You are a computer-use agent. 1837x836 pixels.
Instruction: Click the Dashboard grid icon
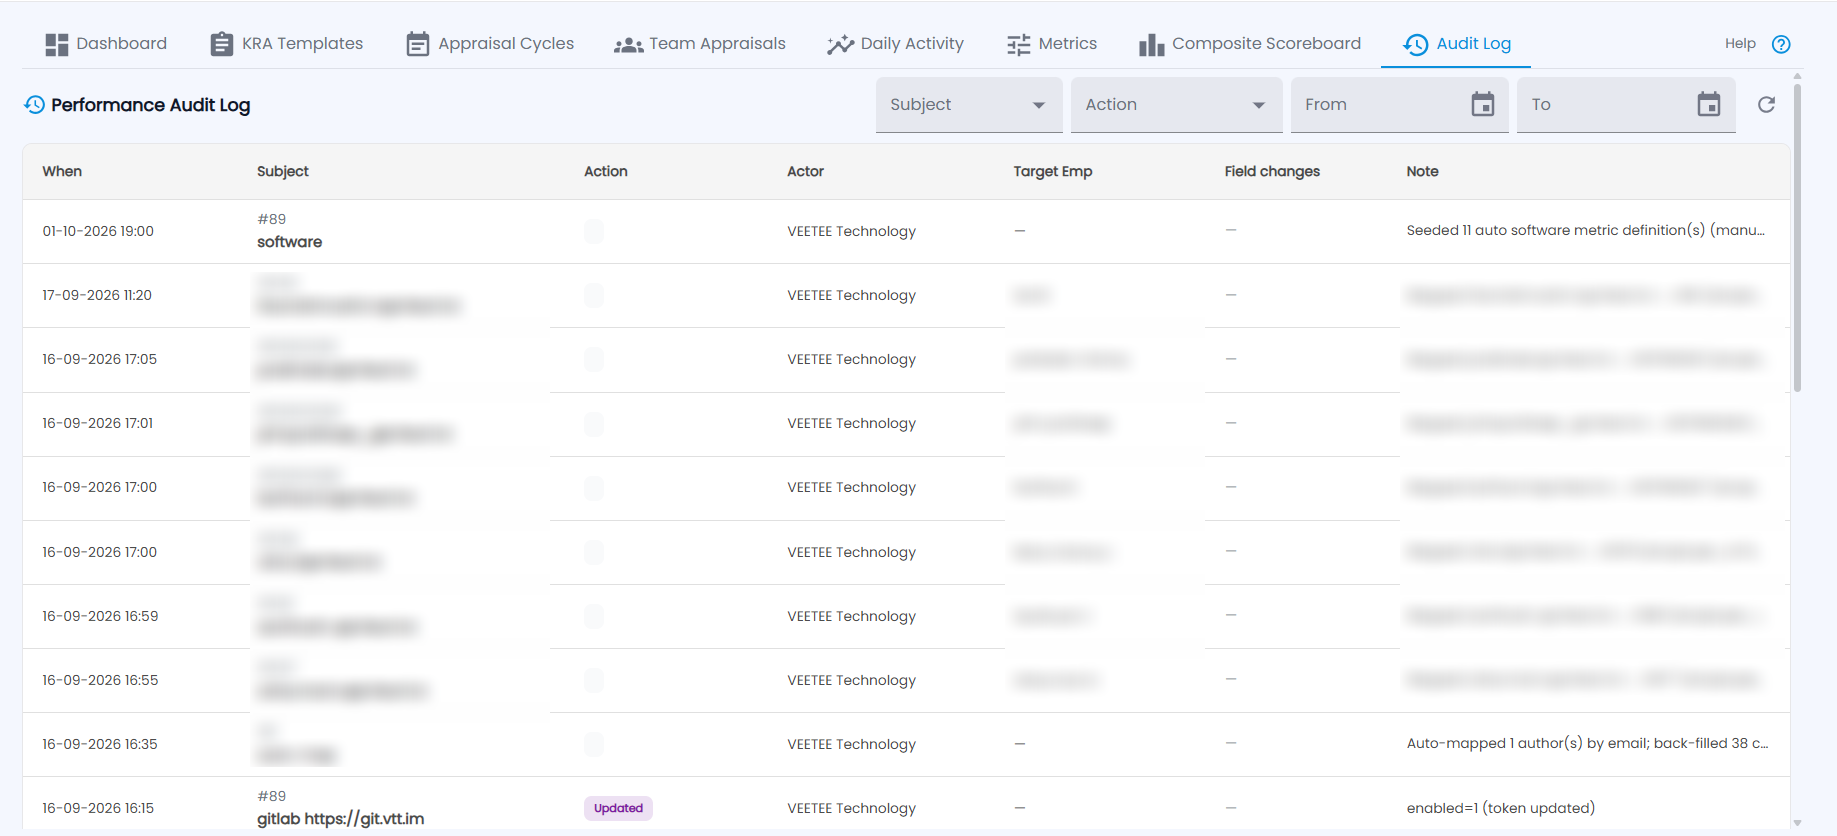pyautogui.click(x=57, y=44)
